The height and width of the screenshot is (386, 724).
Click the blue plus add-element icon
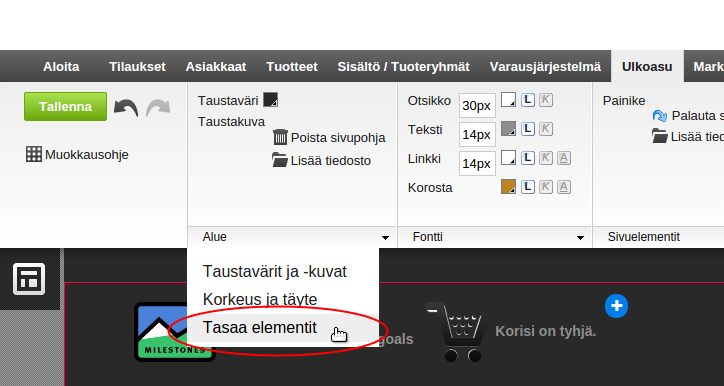[x=616, y=306]
